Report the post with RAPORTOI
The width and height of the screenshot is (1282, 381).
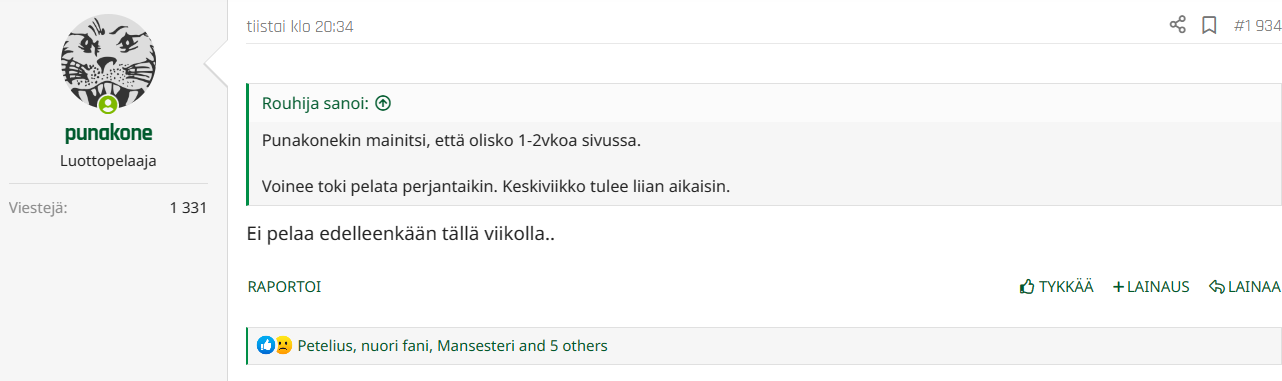point(285,287)
